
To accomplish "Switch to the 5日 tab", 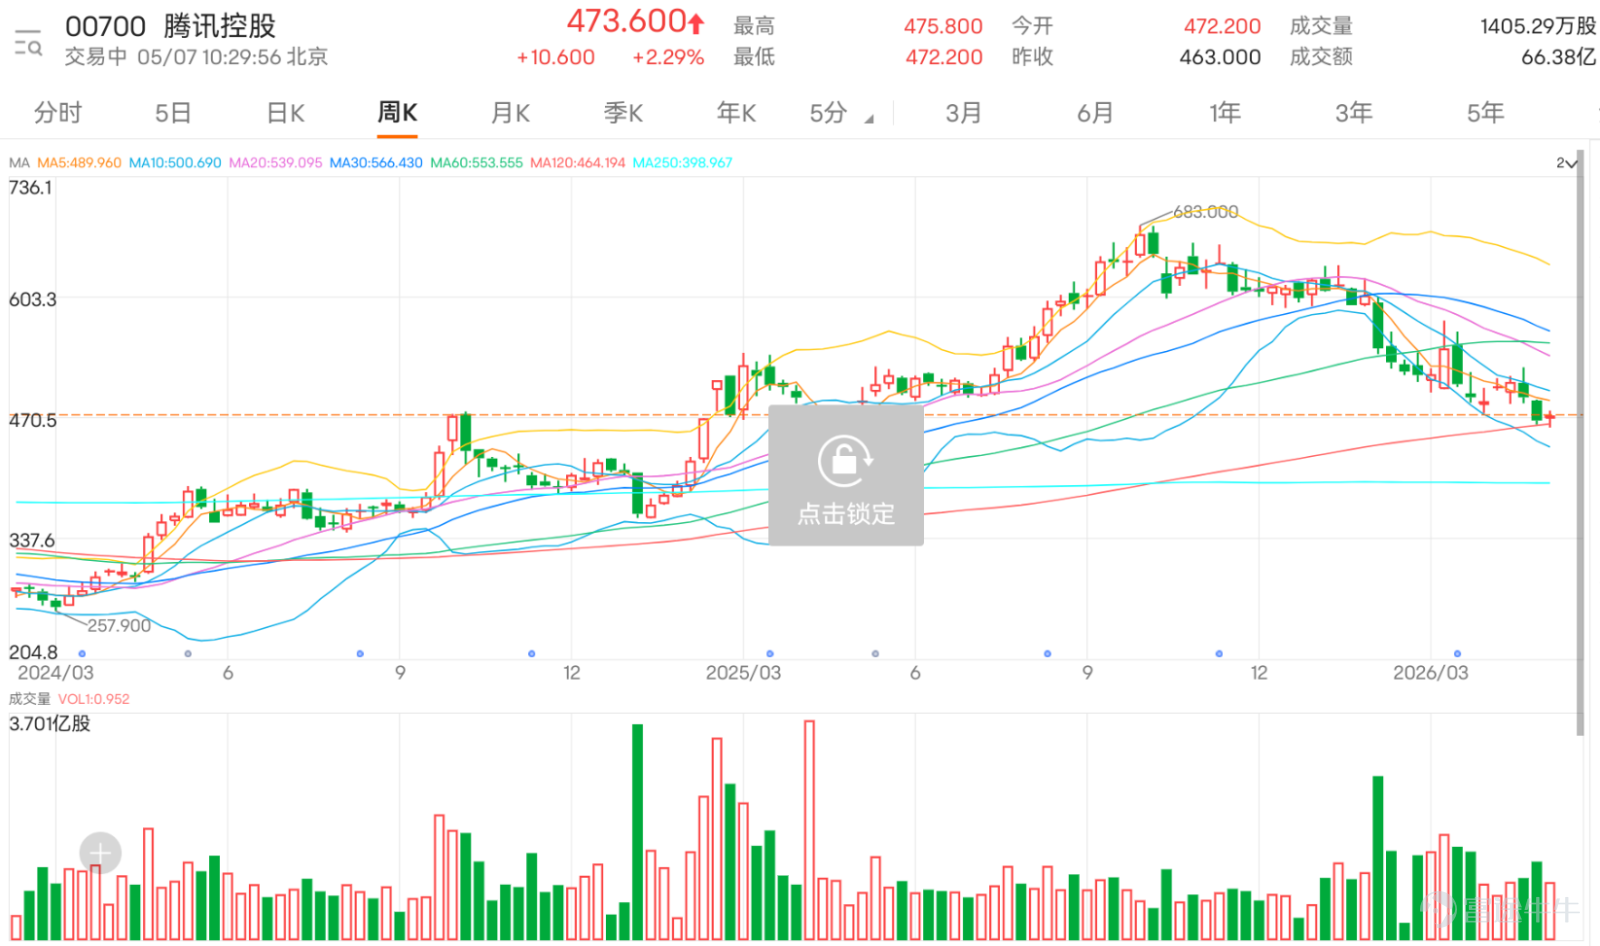I will click(173, 113).
